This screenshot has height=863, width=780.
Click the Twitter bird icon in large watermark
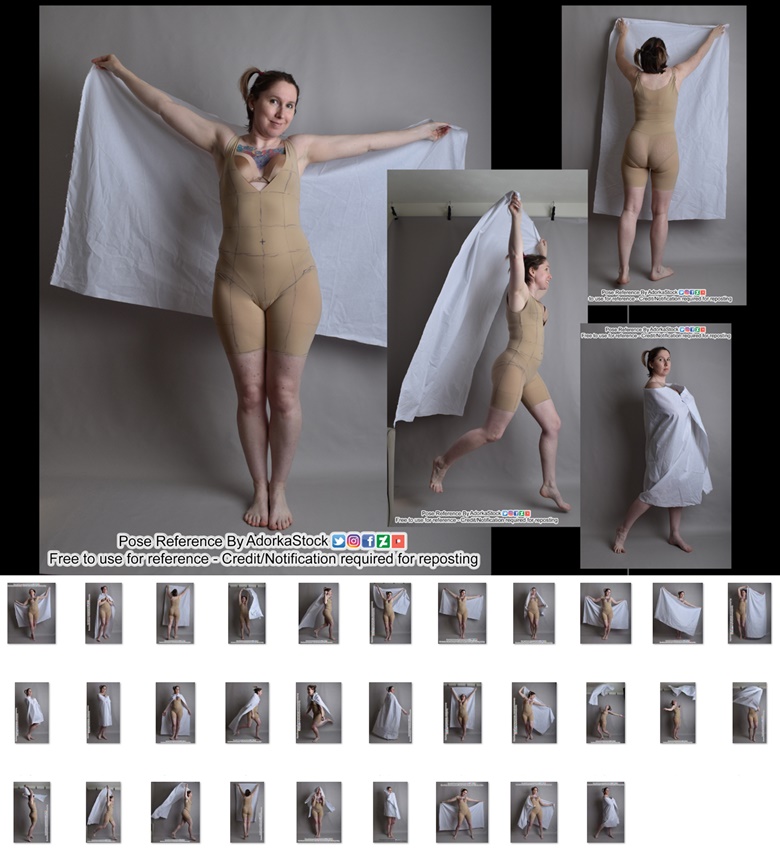click(339, 541)
